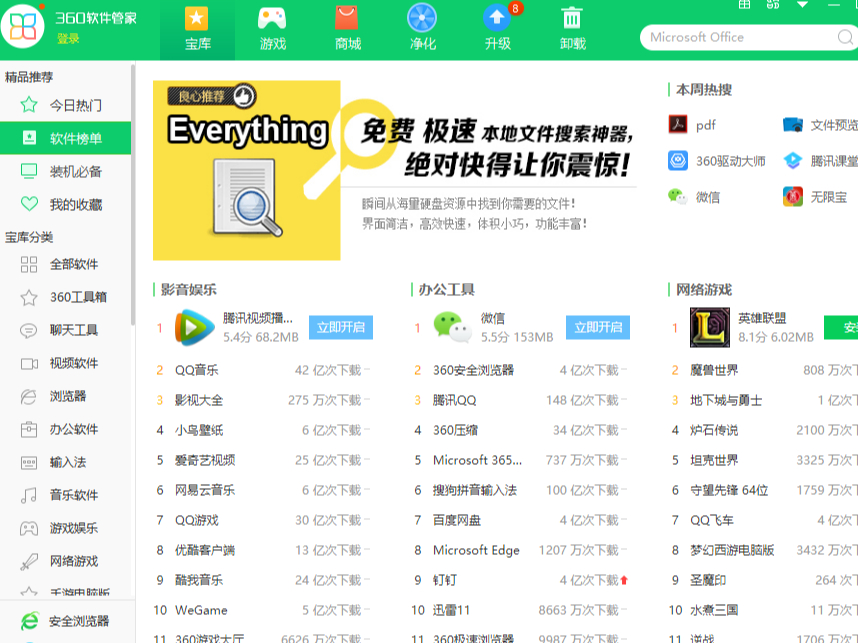Click the heart icon for 我的收藏
Viewport: 858px width, 643px height.
tap(29, 204)
